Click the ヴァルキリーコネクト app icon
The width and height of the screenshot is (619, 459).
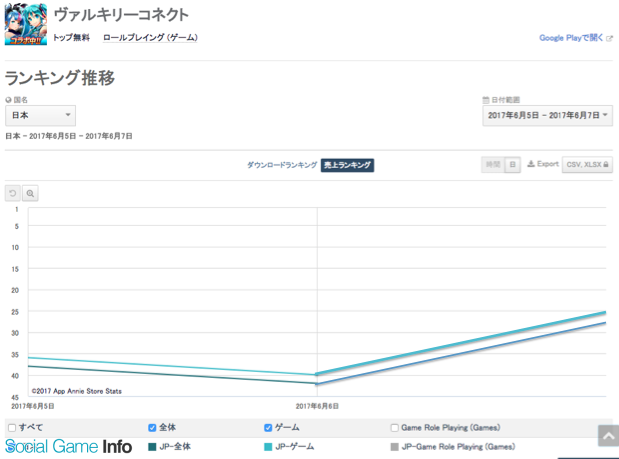pyautogui.click(x=26, y=24)
